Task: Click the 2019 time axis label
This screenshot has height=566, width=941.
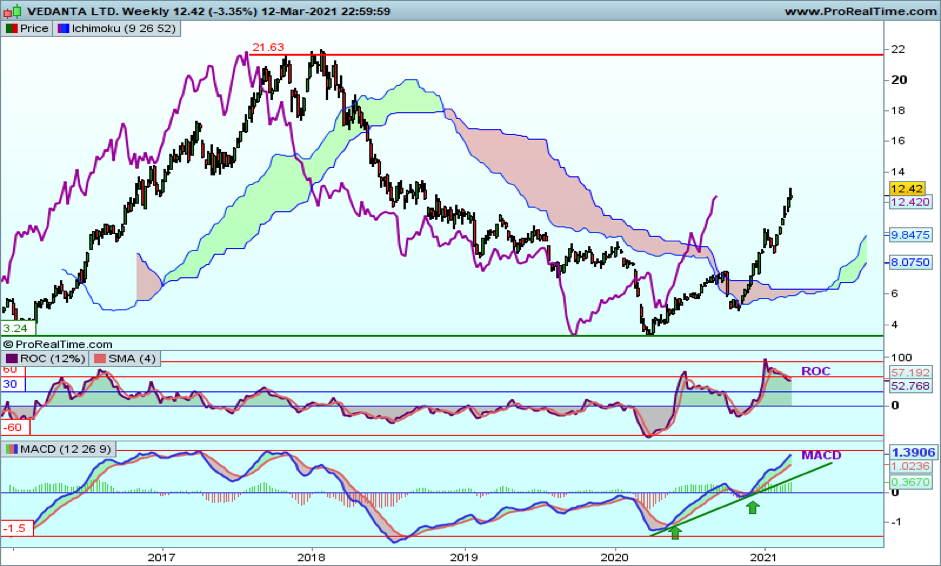Action: (463, 558)
